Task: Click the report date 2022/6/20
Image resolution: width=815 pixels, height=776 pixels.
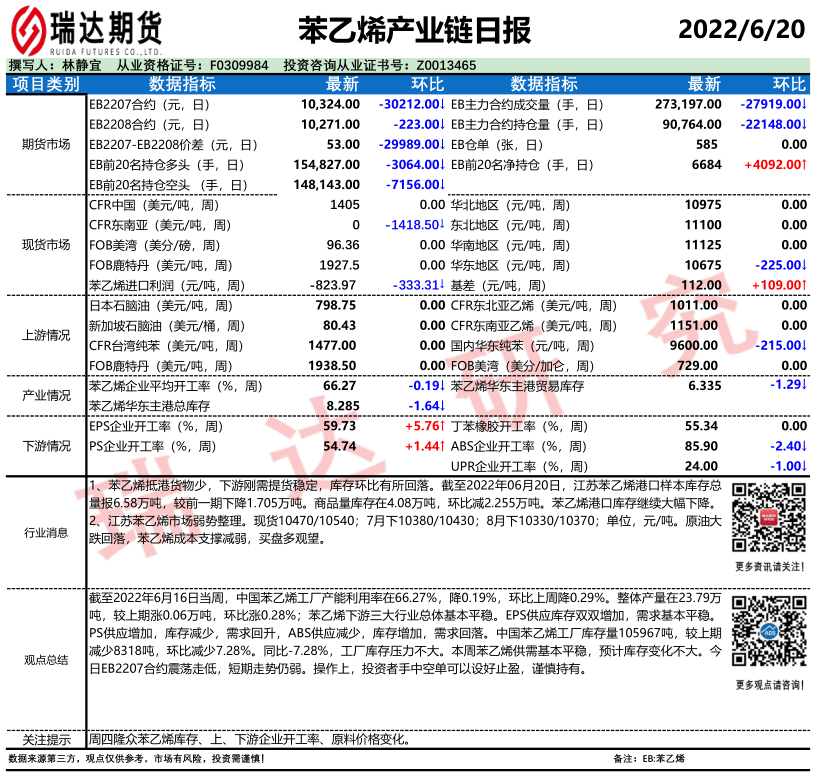Action: click(740, 30)
